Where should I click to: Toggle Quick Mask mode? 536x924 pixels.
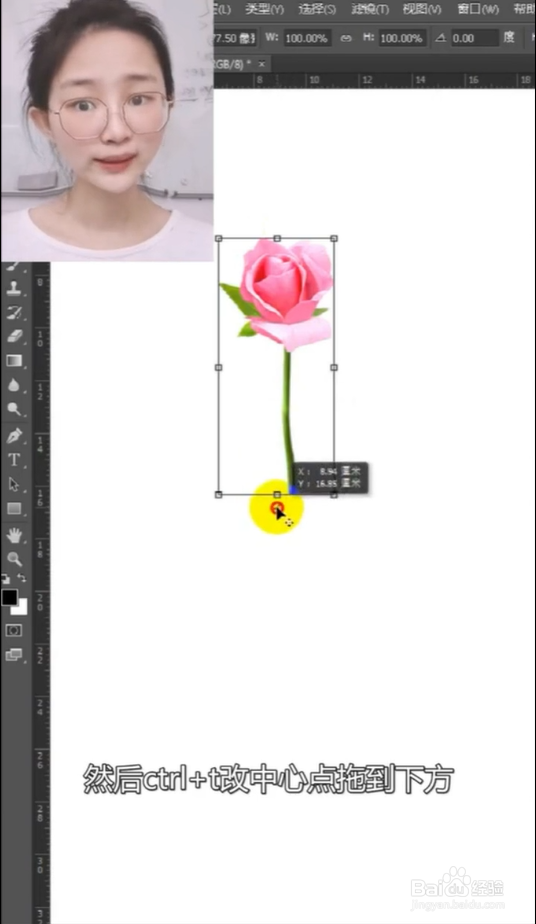point(14,631)
